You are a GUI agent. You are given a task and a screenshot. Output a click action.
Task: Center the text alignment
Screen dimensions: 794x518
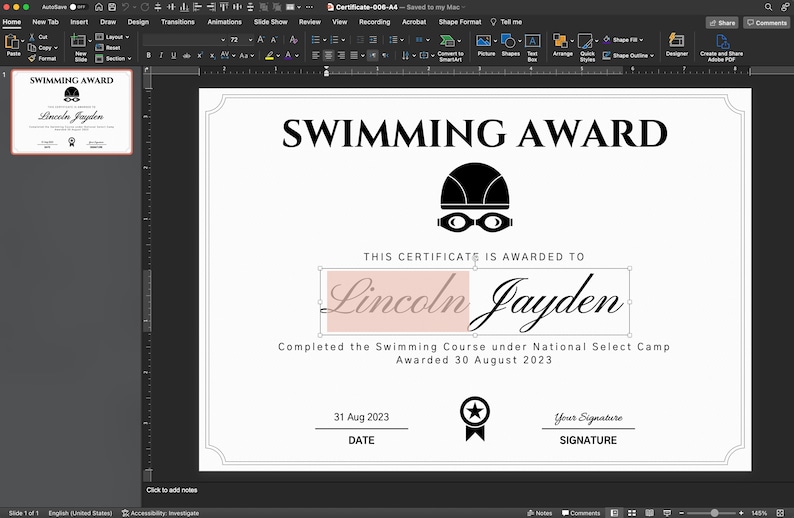point(328,55)
